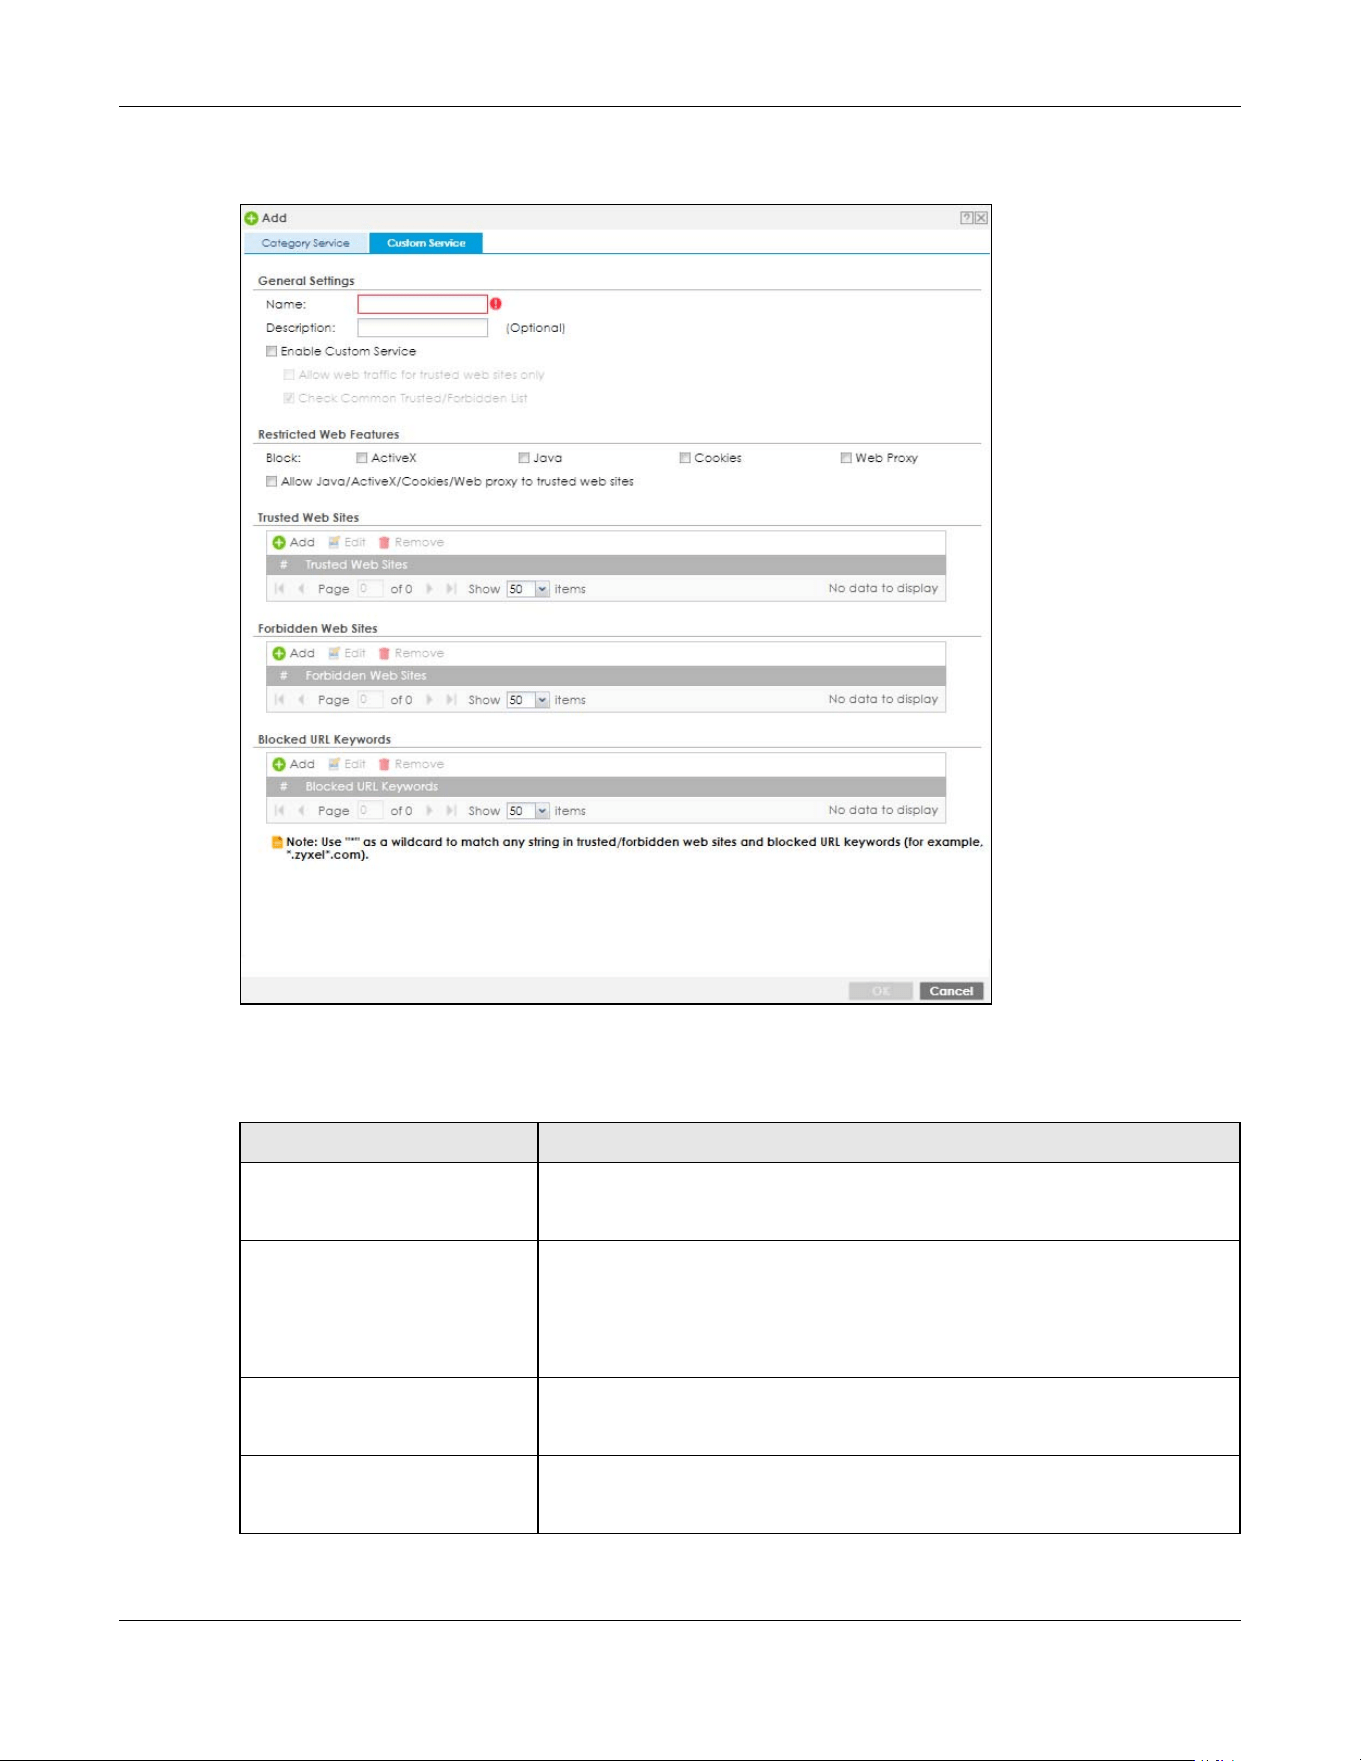The width and height of the screenshot is (1361, 1761).
Task: Click Add icon in Blocked URL Keywords
Action: pyautogui.click(x=279, y=764)
